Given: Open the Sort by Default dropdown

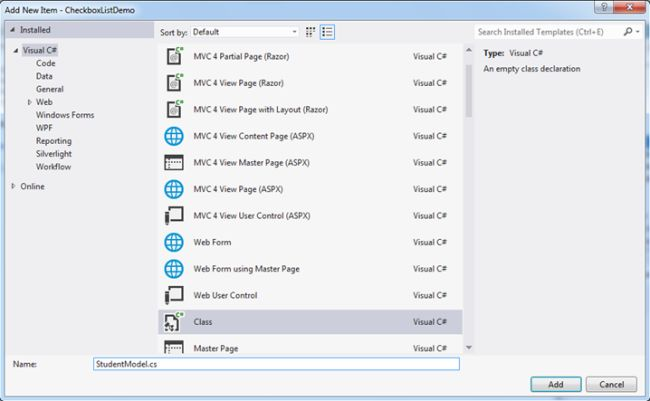Looking at the screenshot, I should pyautogui.click(x=245, y=32).
